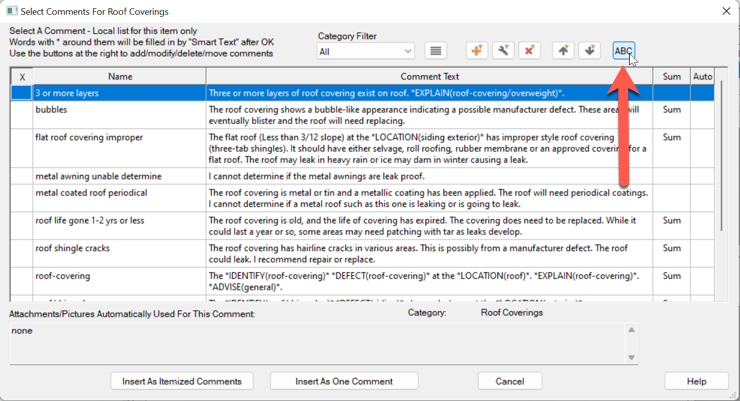Screen dimensions: 740x401
Task: Click the Sum cell for the 'roof-covering' row
Action: point(671,277)
